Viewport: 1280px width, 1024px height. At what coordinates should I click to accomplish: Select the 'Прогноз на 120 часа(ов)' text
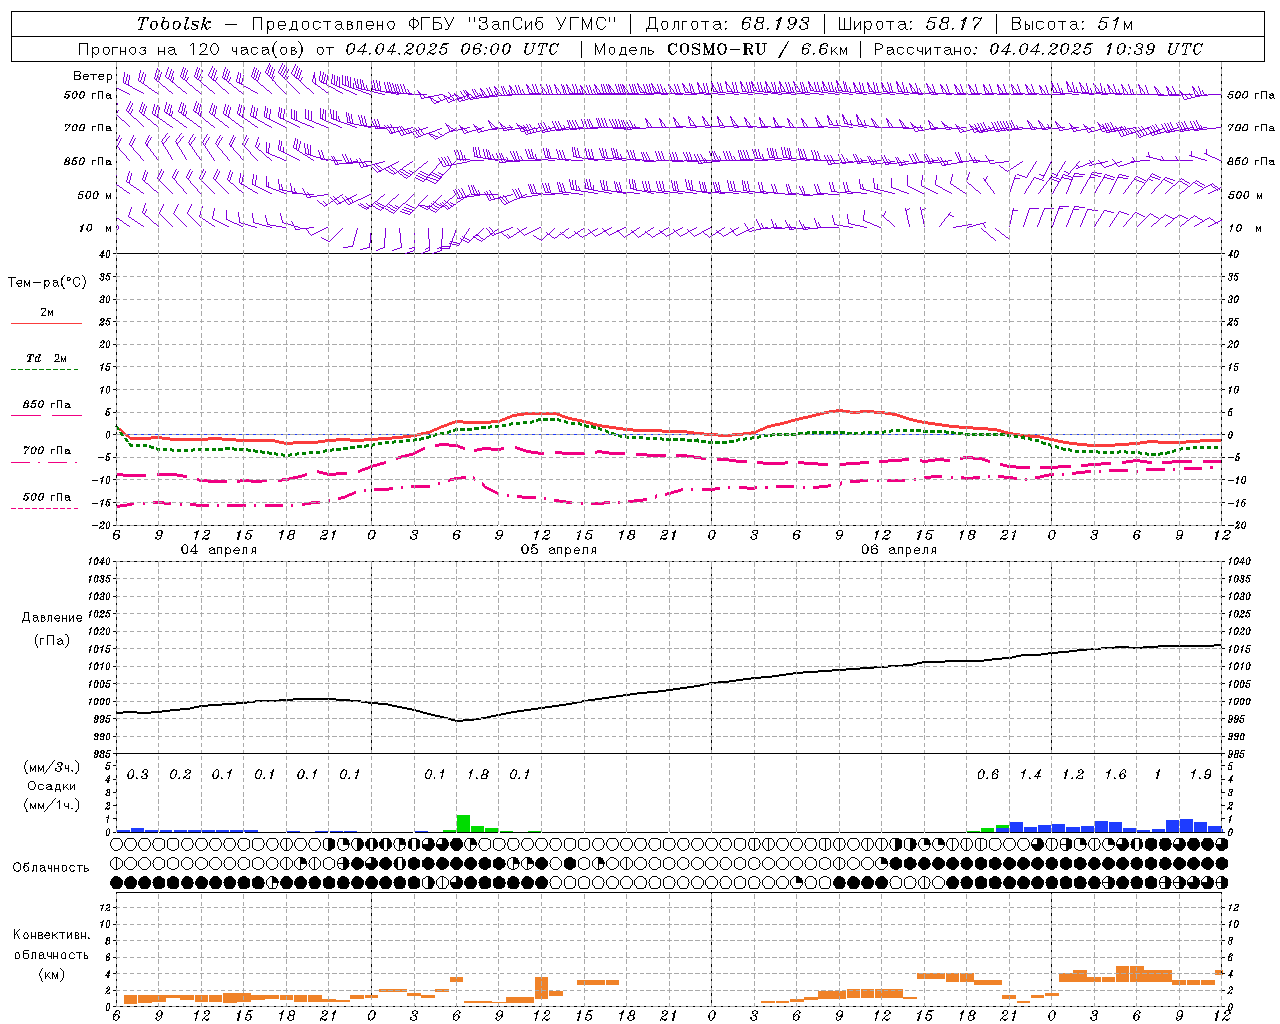[192, 49]
